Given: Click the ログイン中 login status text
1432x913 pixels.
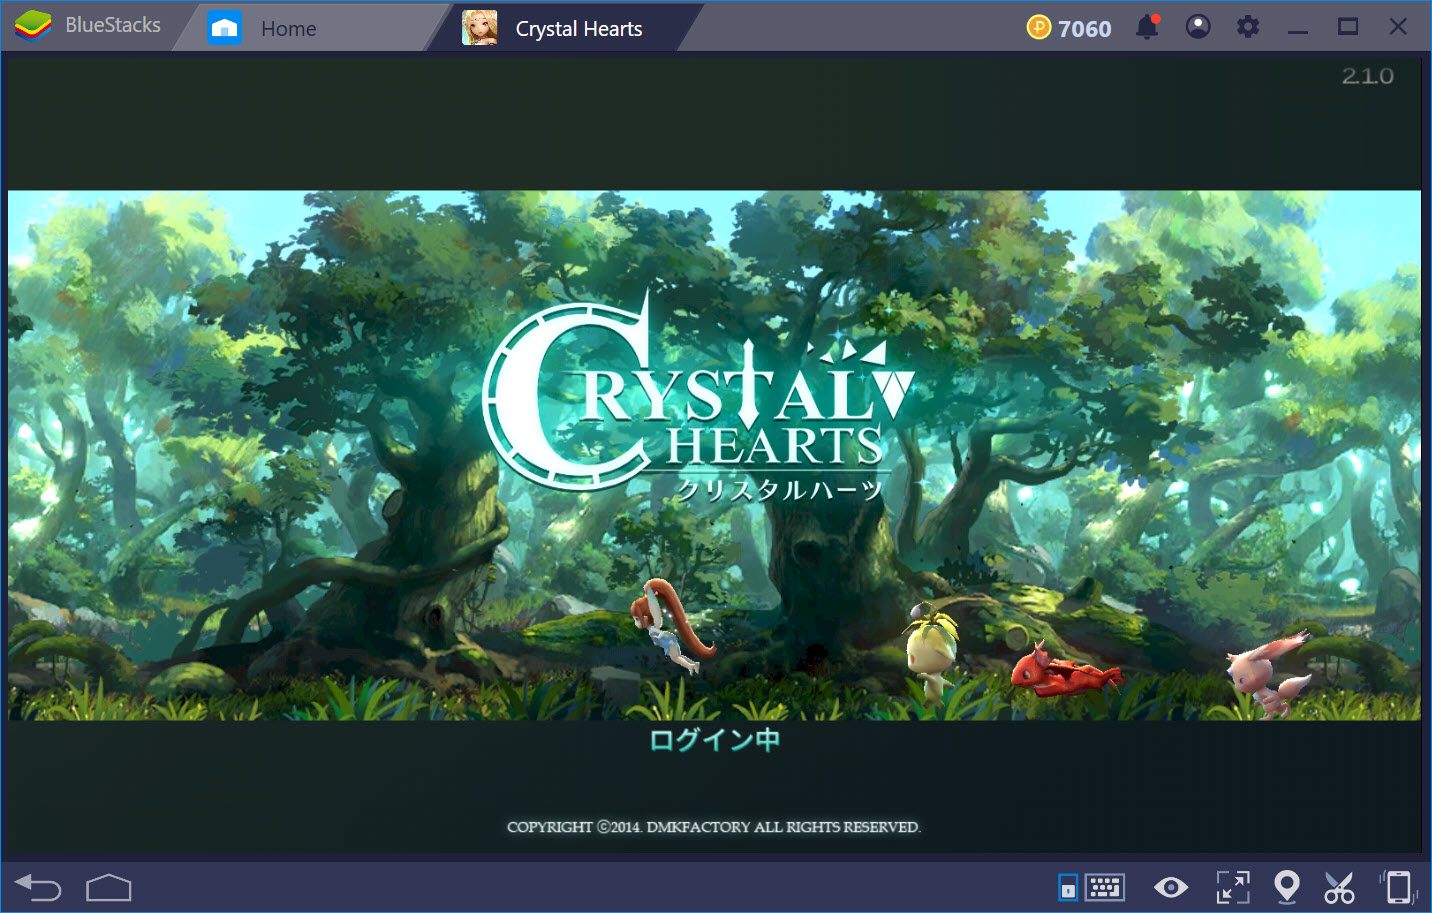Looking at the screenshot, I should pyautogui.click(x=714, y=740).
